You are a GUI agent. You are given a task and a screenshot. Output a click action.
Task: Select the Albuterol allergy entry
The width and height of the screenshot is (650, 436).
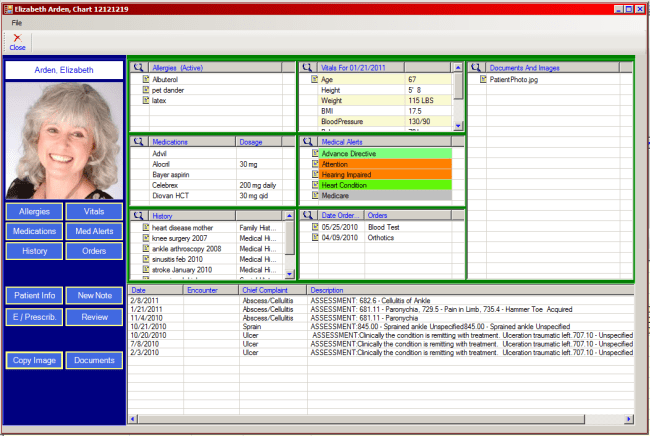(x=166, y=79)
